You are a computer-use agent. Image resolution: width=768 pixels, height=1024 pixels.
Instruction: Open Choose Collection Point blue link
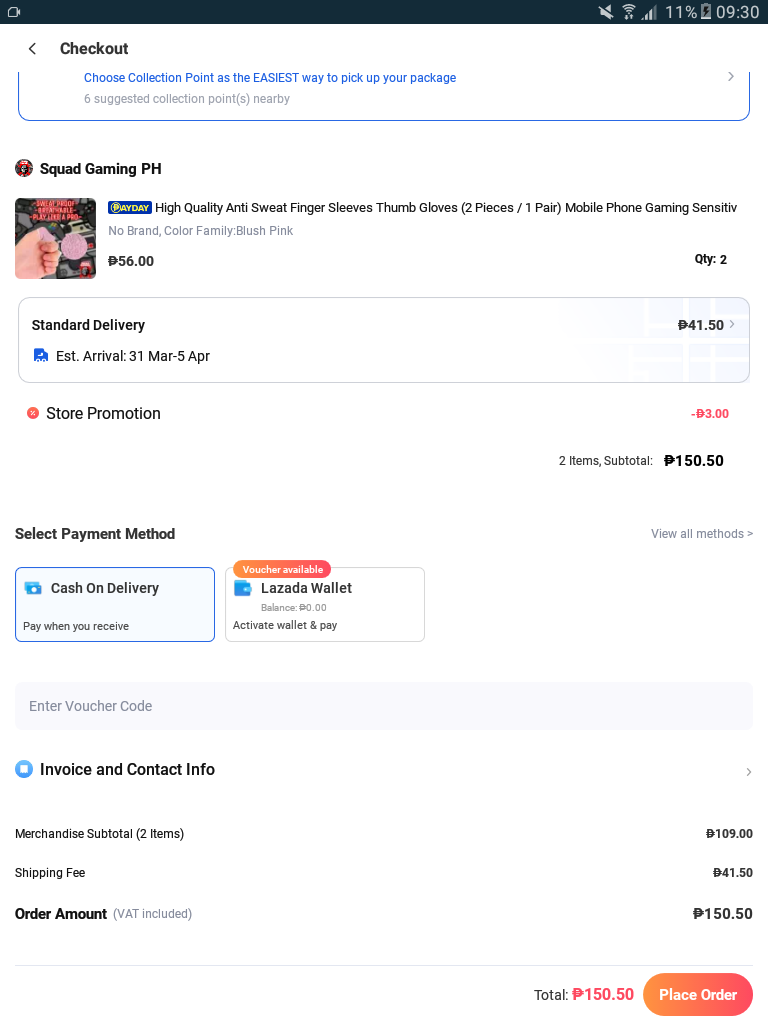[x=270, y=78]
